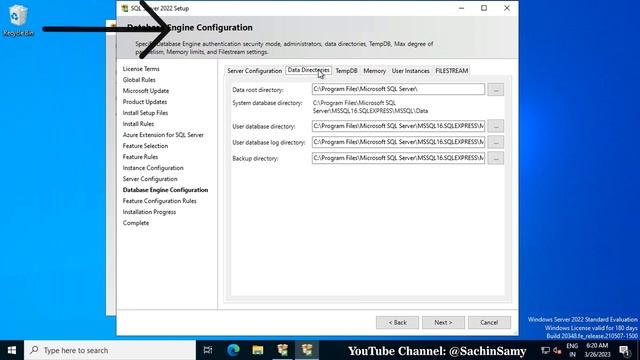Open the Recycle Bin desktop icon

pos(18,20)
